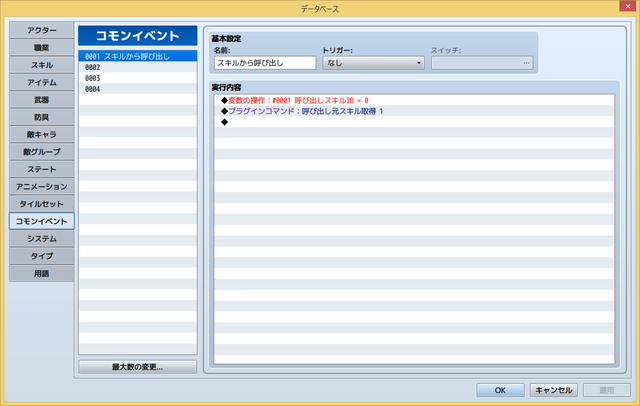Select the 変数の操作 command line
Screen dimensions: 640x406
point(414,100)
